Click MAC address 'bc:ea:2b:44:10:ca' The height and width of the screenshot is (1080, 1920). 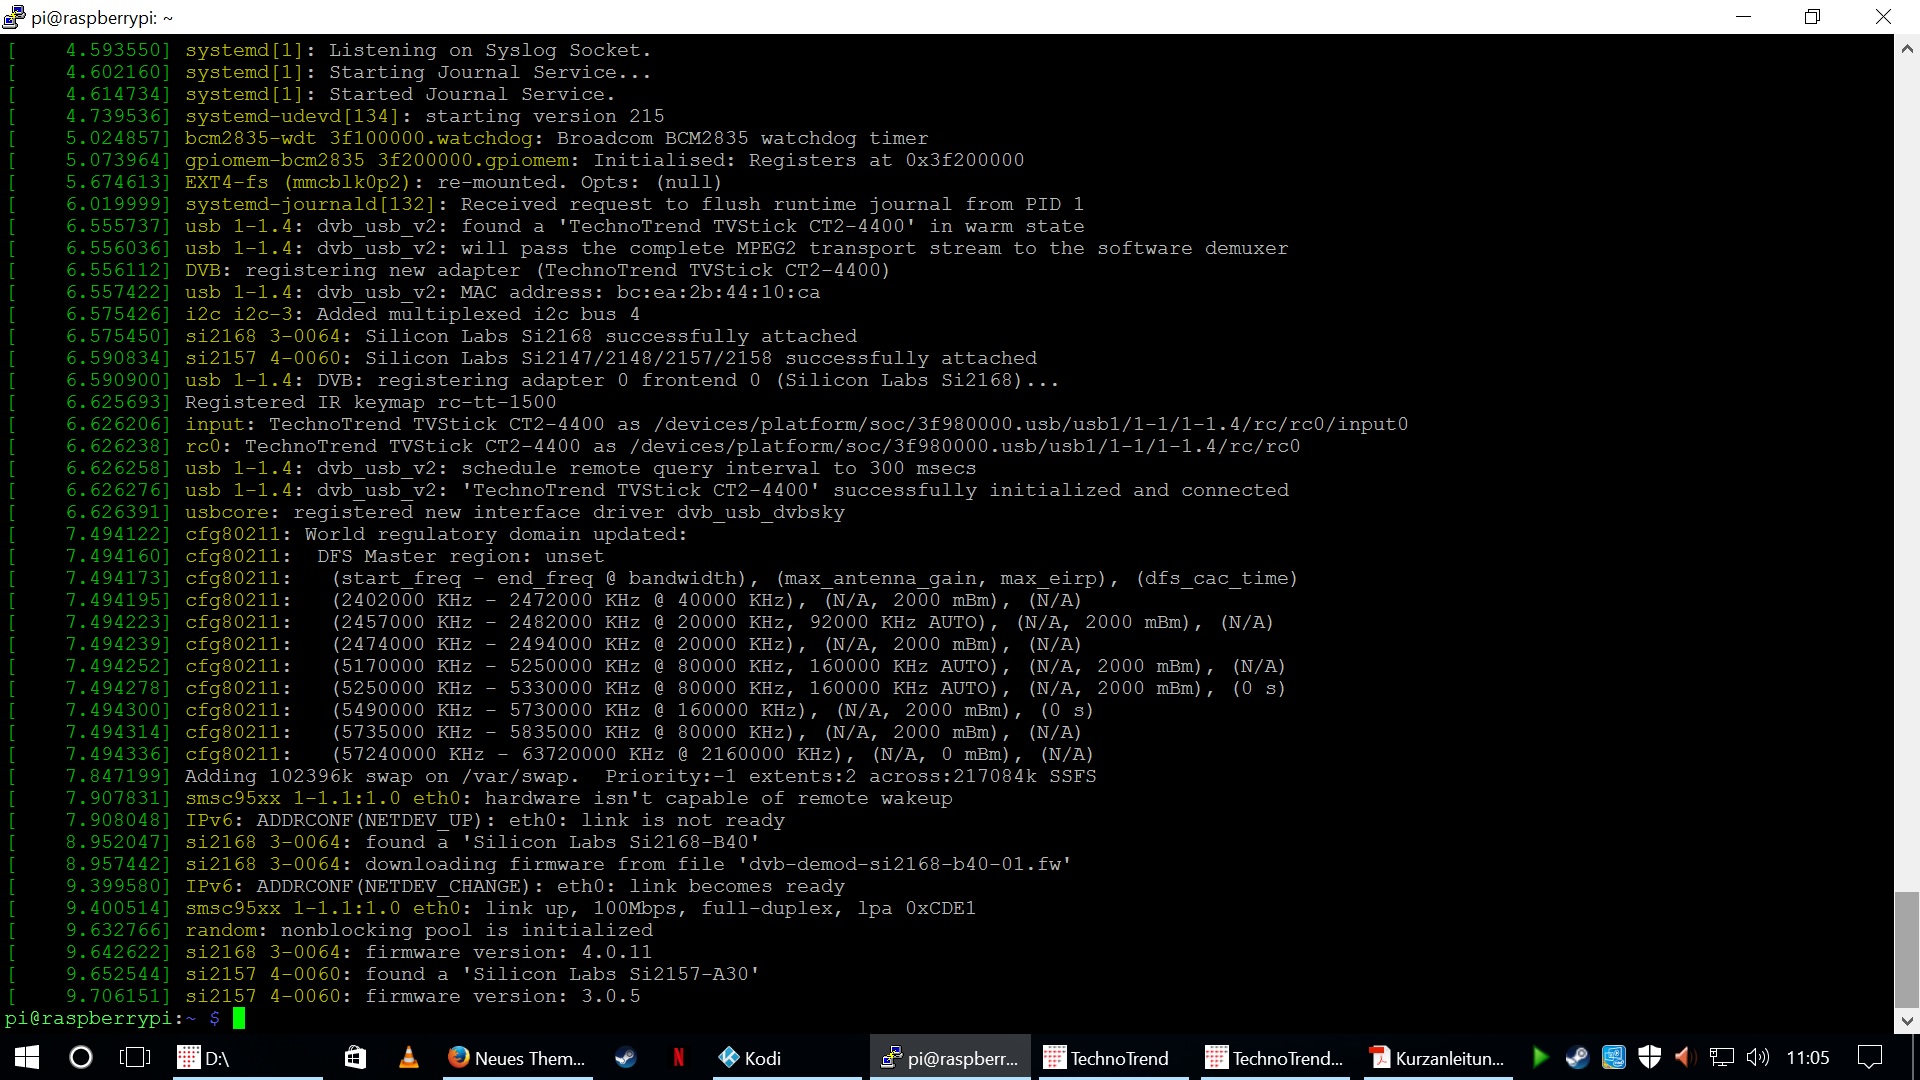point(718,292)
